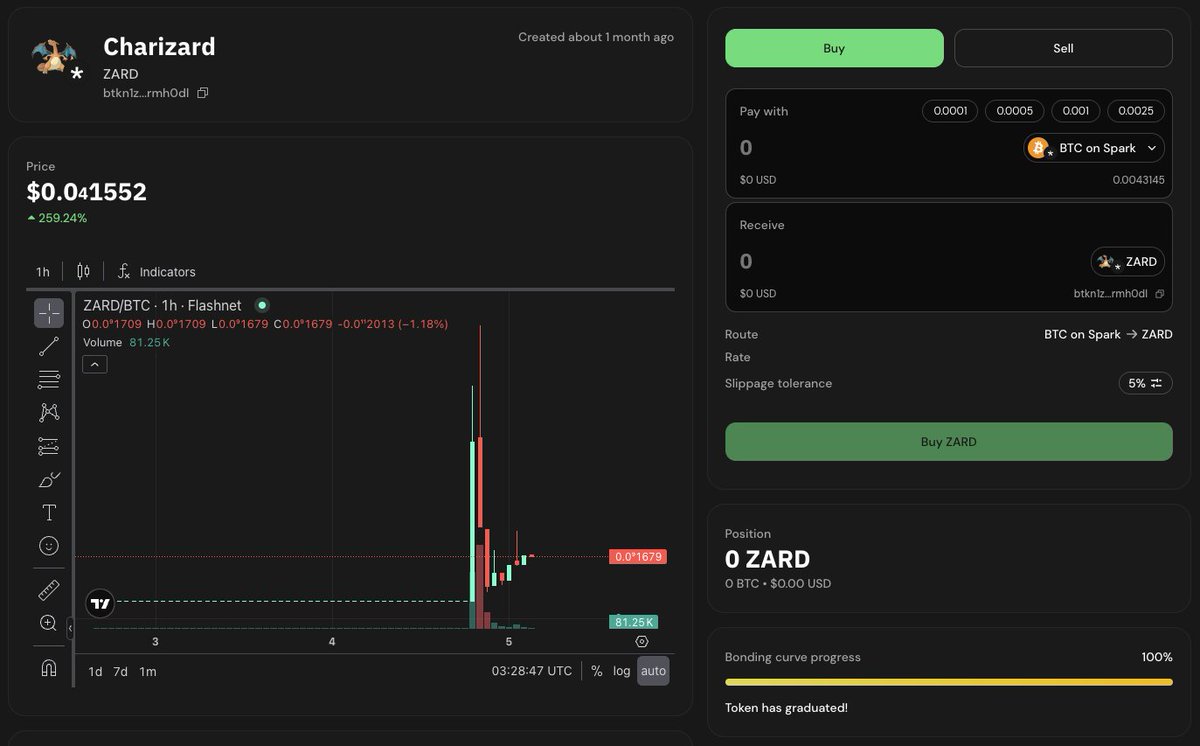
Task: Click the 0.0043145 available balance
Action: (1138, 180)
